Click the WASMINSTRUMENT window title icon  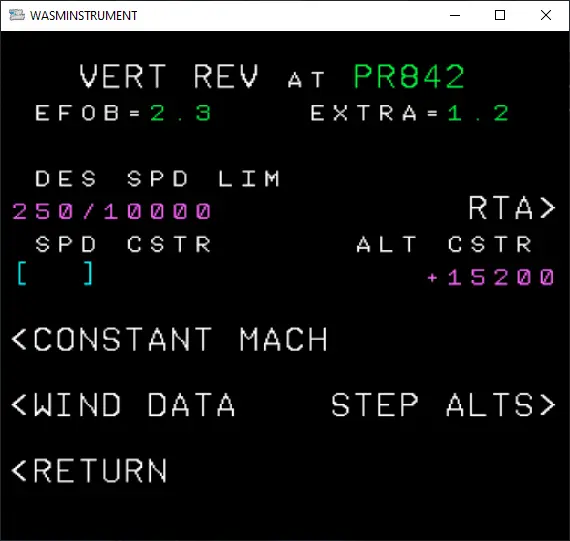17,15
